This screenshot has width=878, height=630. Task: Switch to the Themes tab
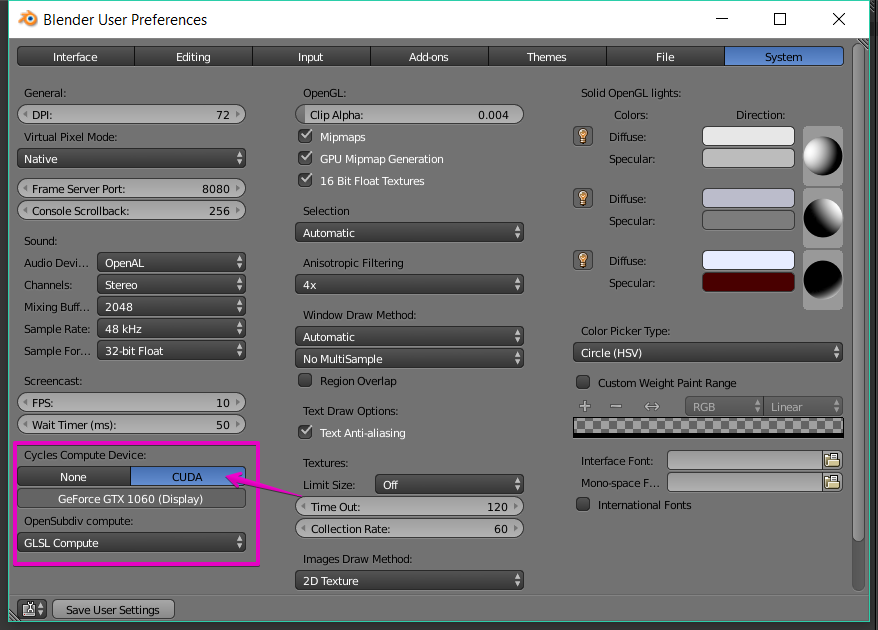pos(547,57)
